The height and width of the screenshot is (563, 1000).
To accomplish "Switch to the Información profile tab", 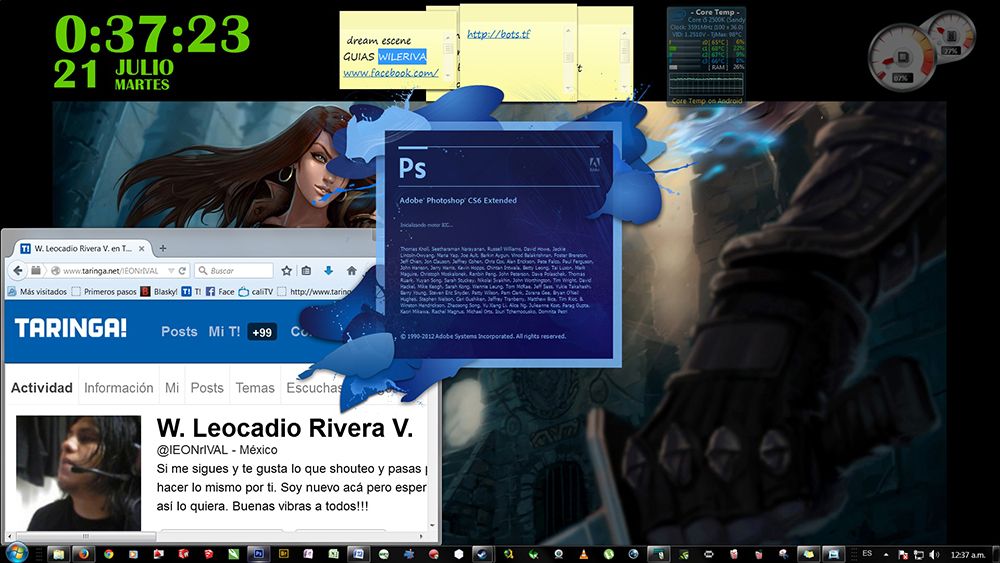I will pyautogui.click(x=119, y=388).
